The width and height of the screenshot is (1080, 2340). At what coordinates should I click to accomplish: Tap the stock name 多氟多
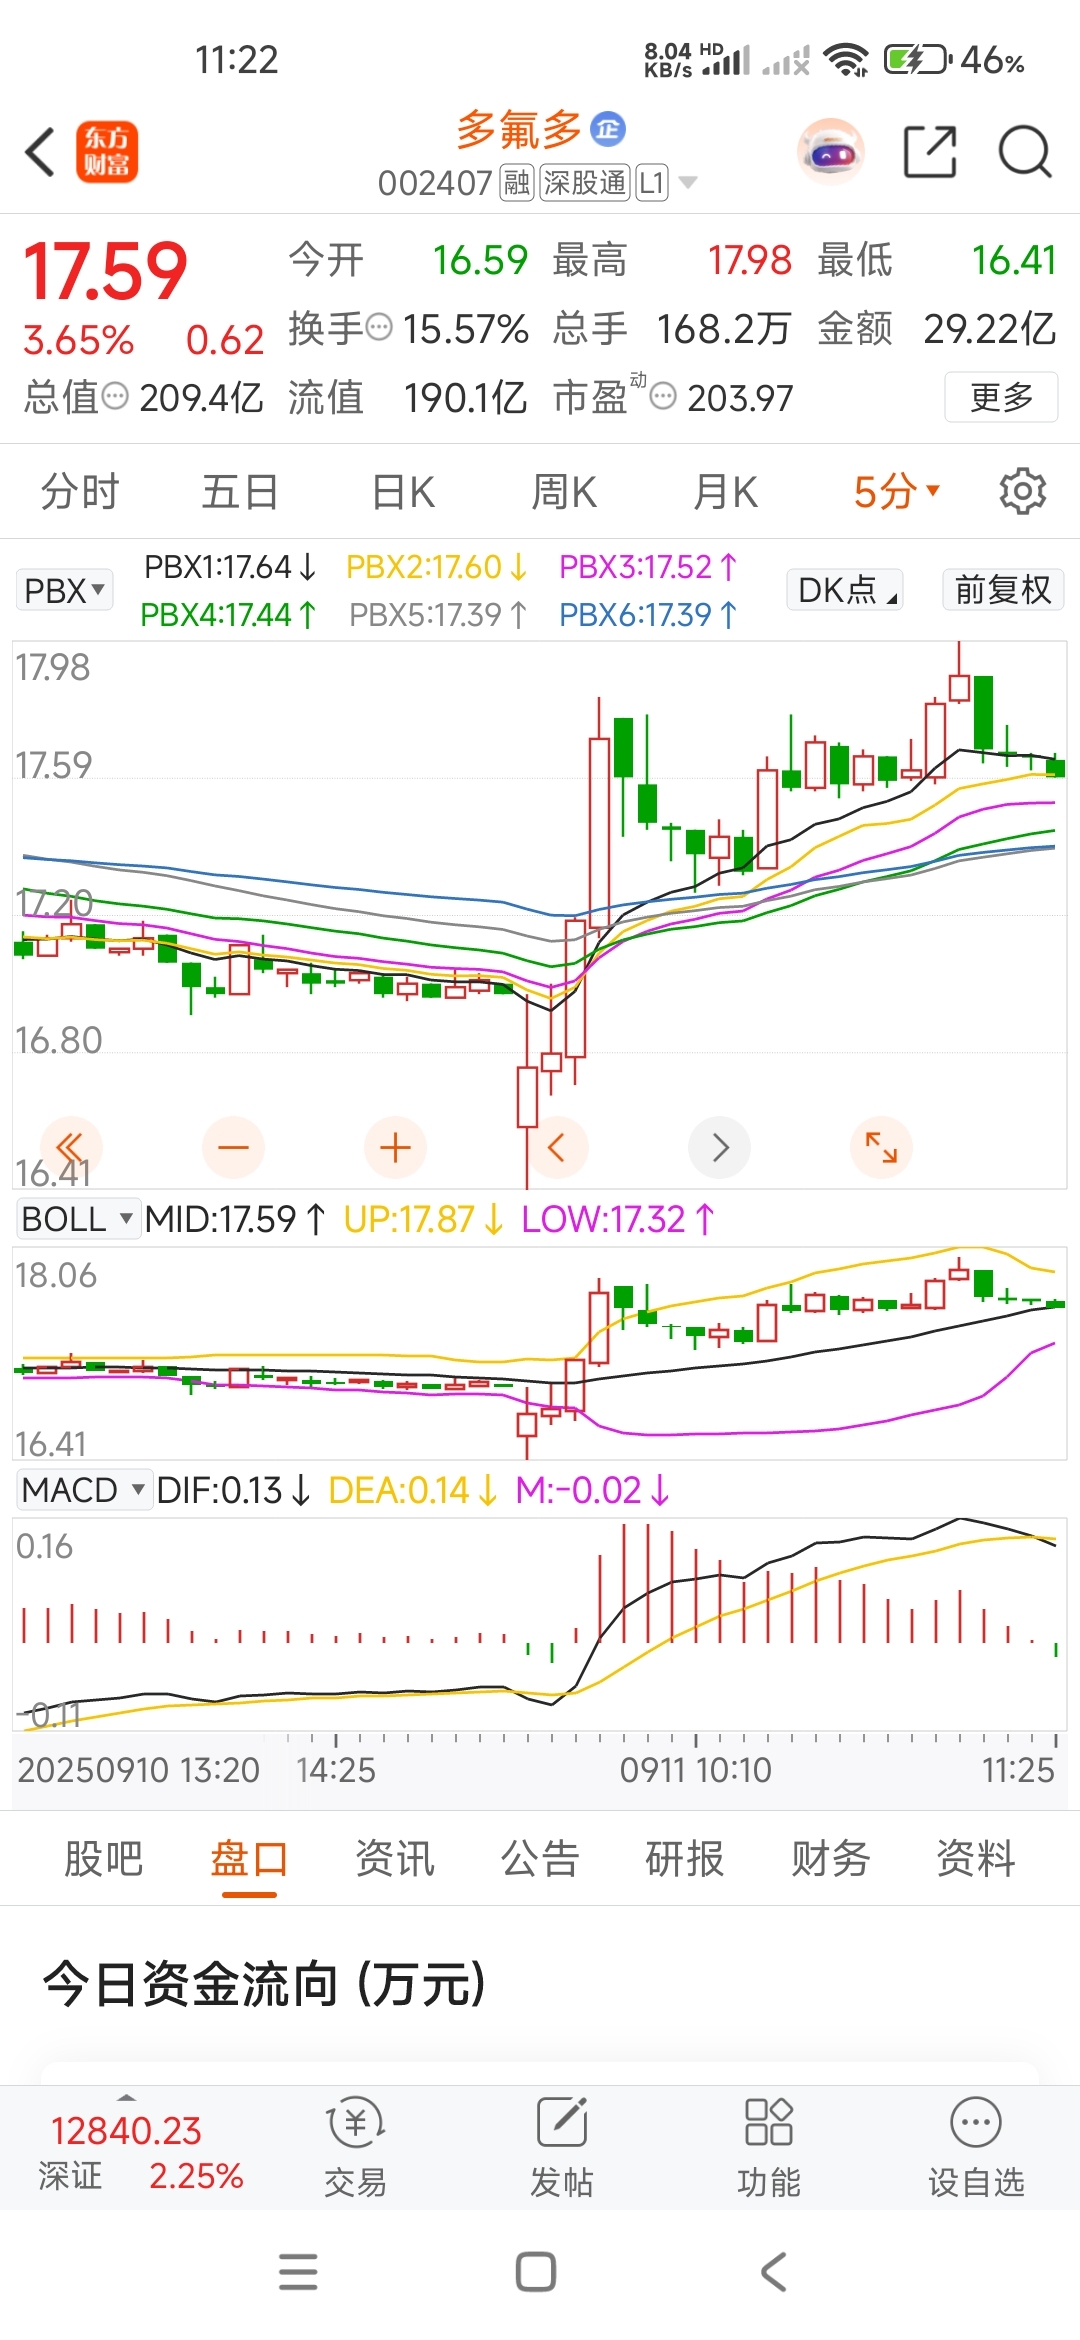pos(519,130)
